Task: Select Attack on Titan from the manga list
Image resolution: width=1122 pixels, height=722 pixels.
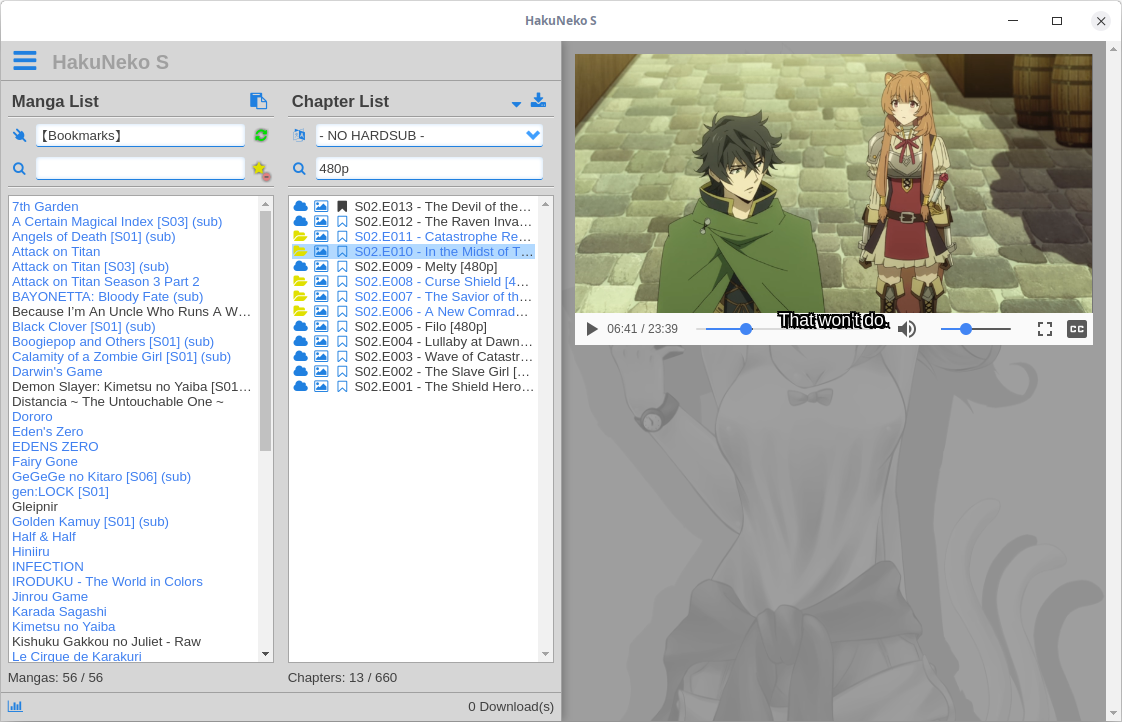Action: 56,251
